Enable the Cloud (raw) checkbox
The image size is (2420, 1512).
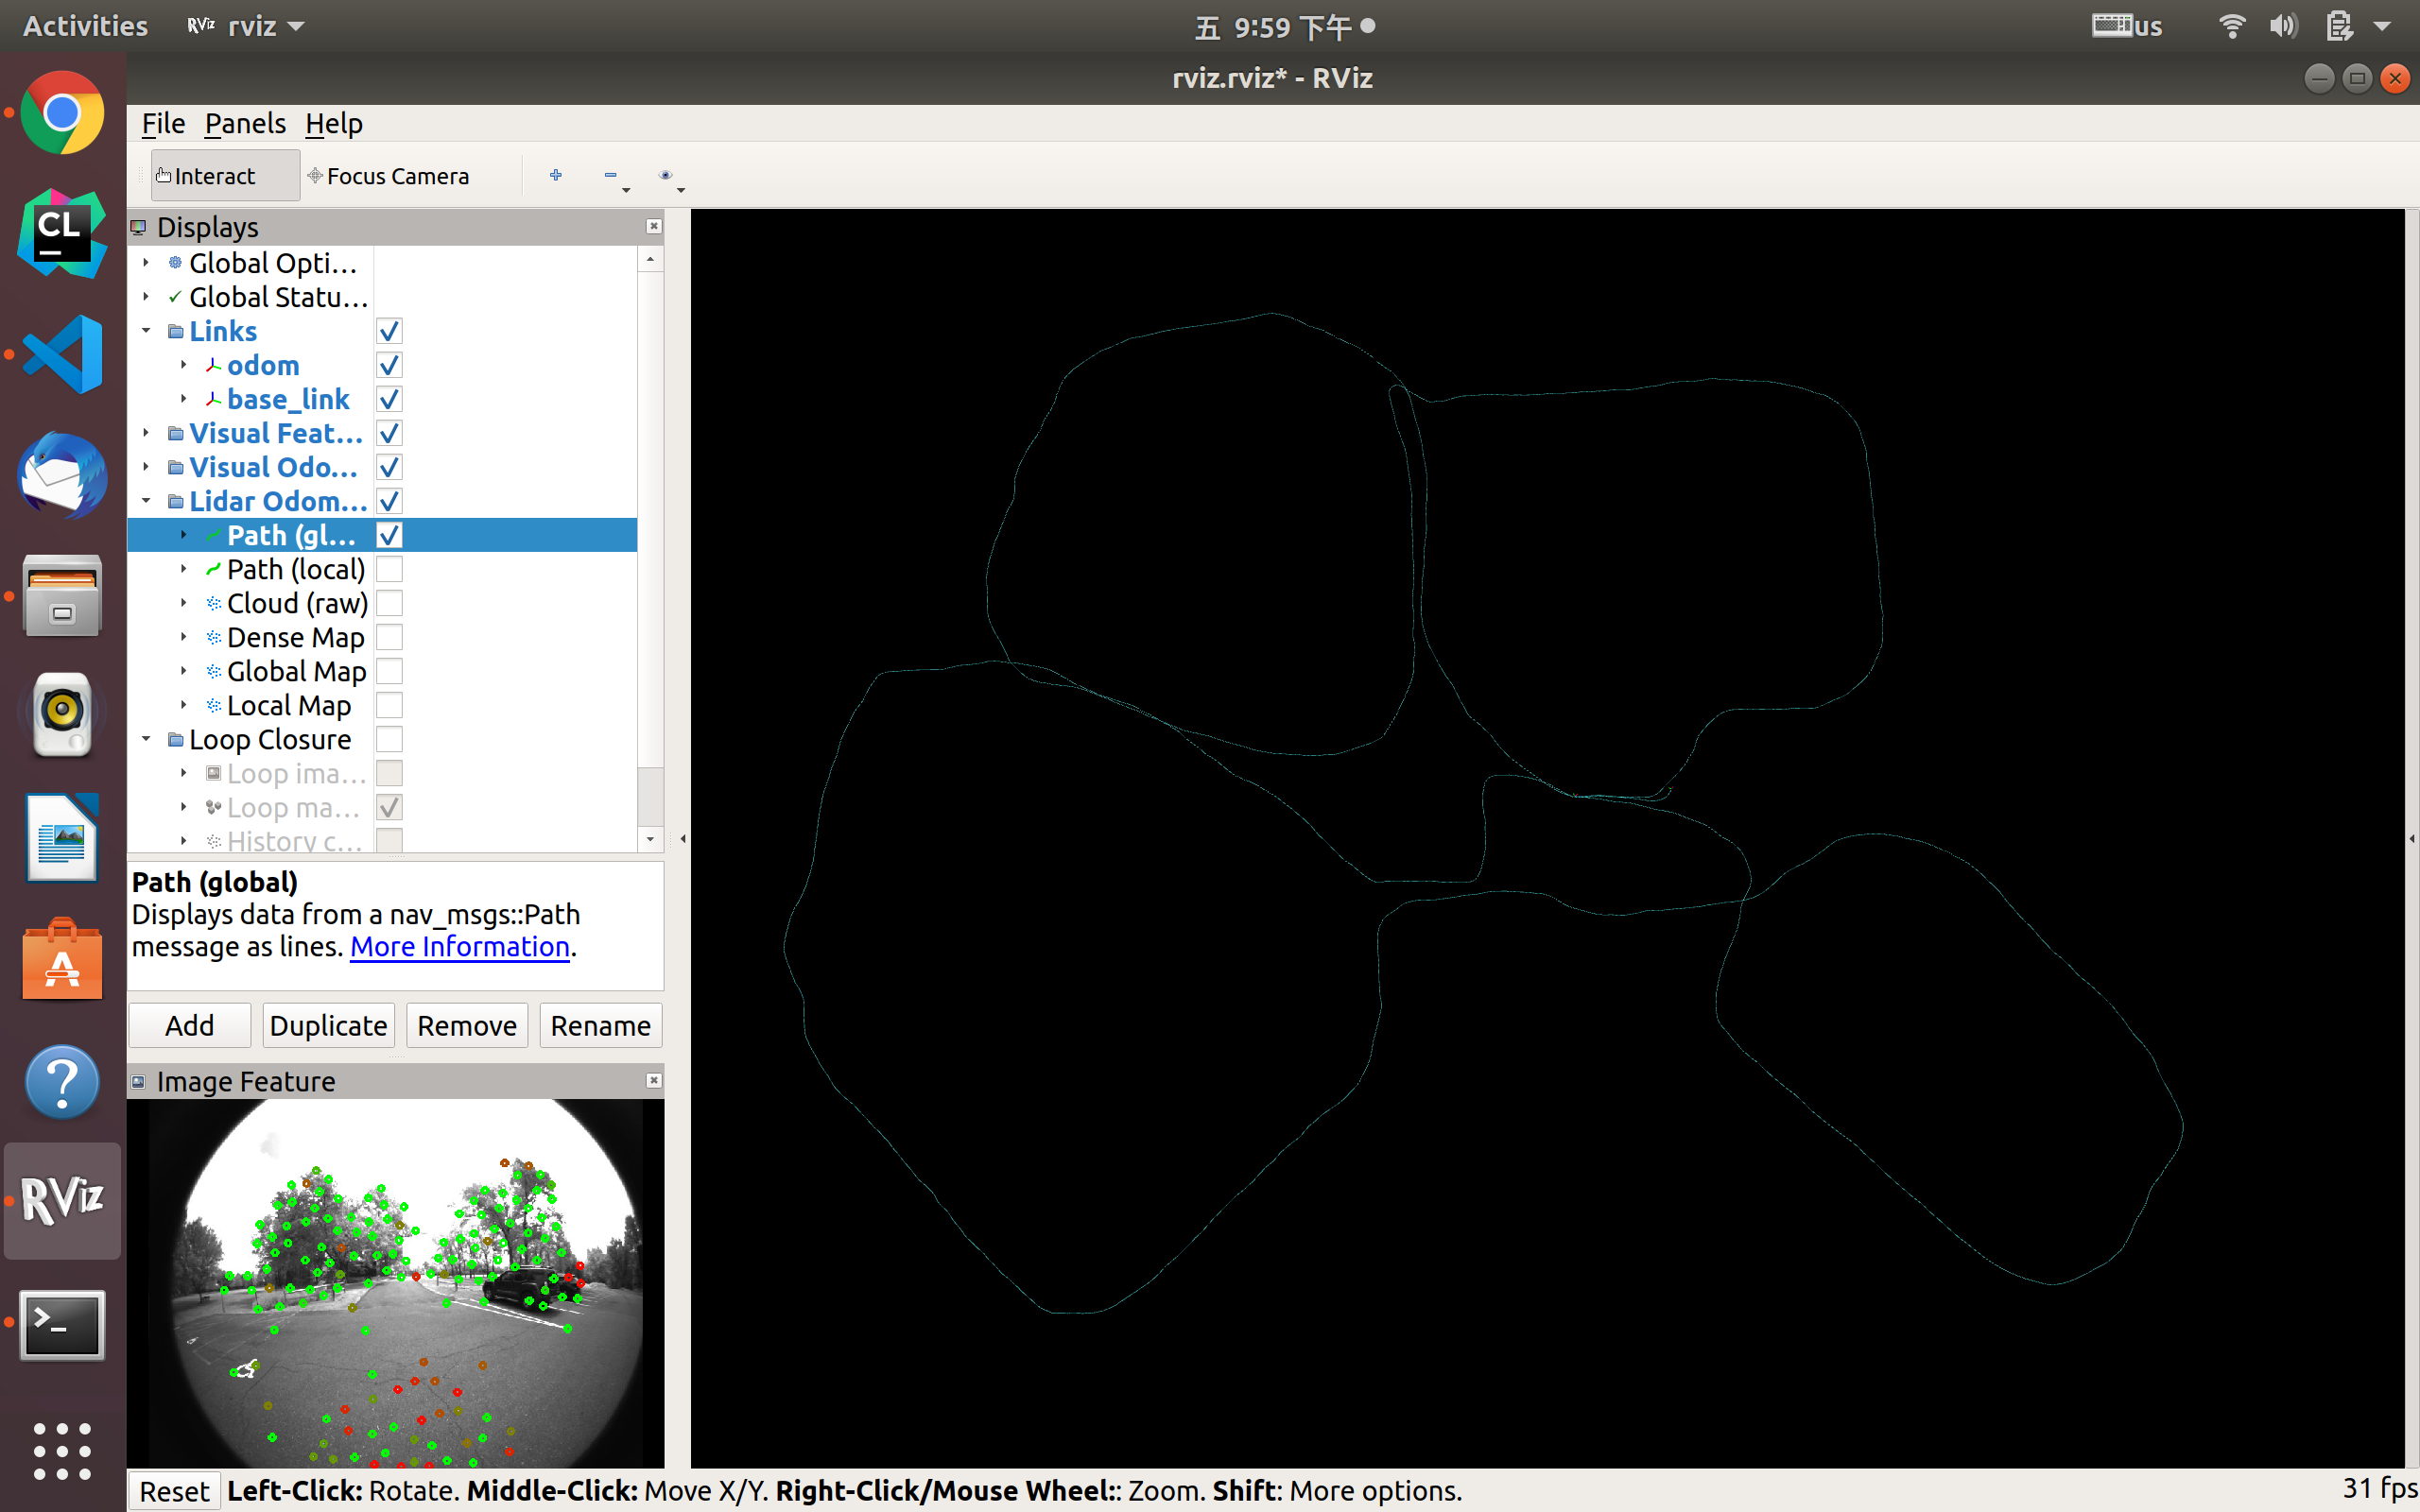[x=389, y=603]
